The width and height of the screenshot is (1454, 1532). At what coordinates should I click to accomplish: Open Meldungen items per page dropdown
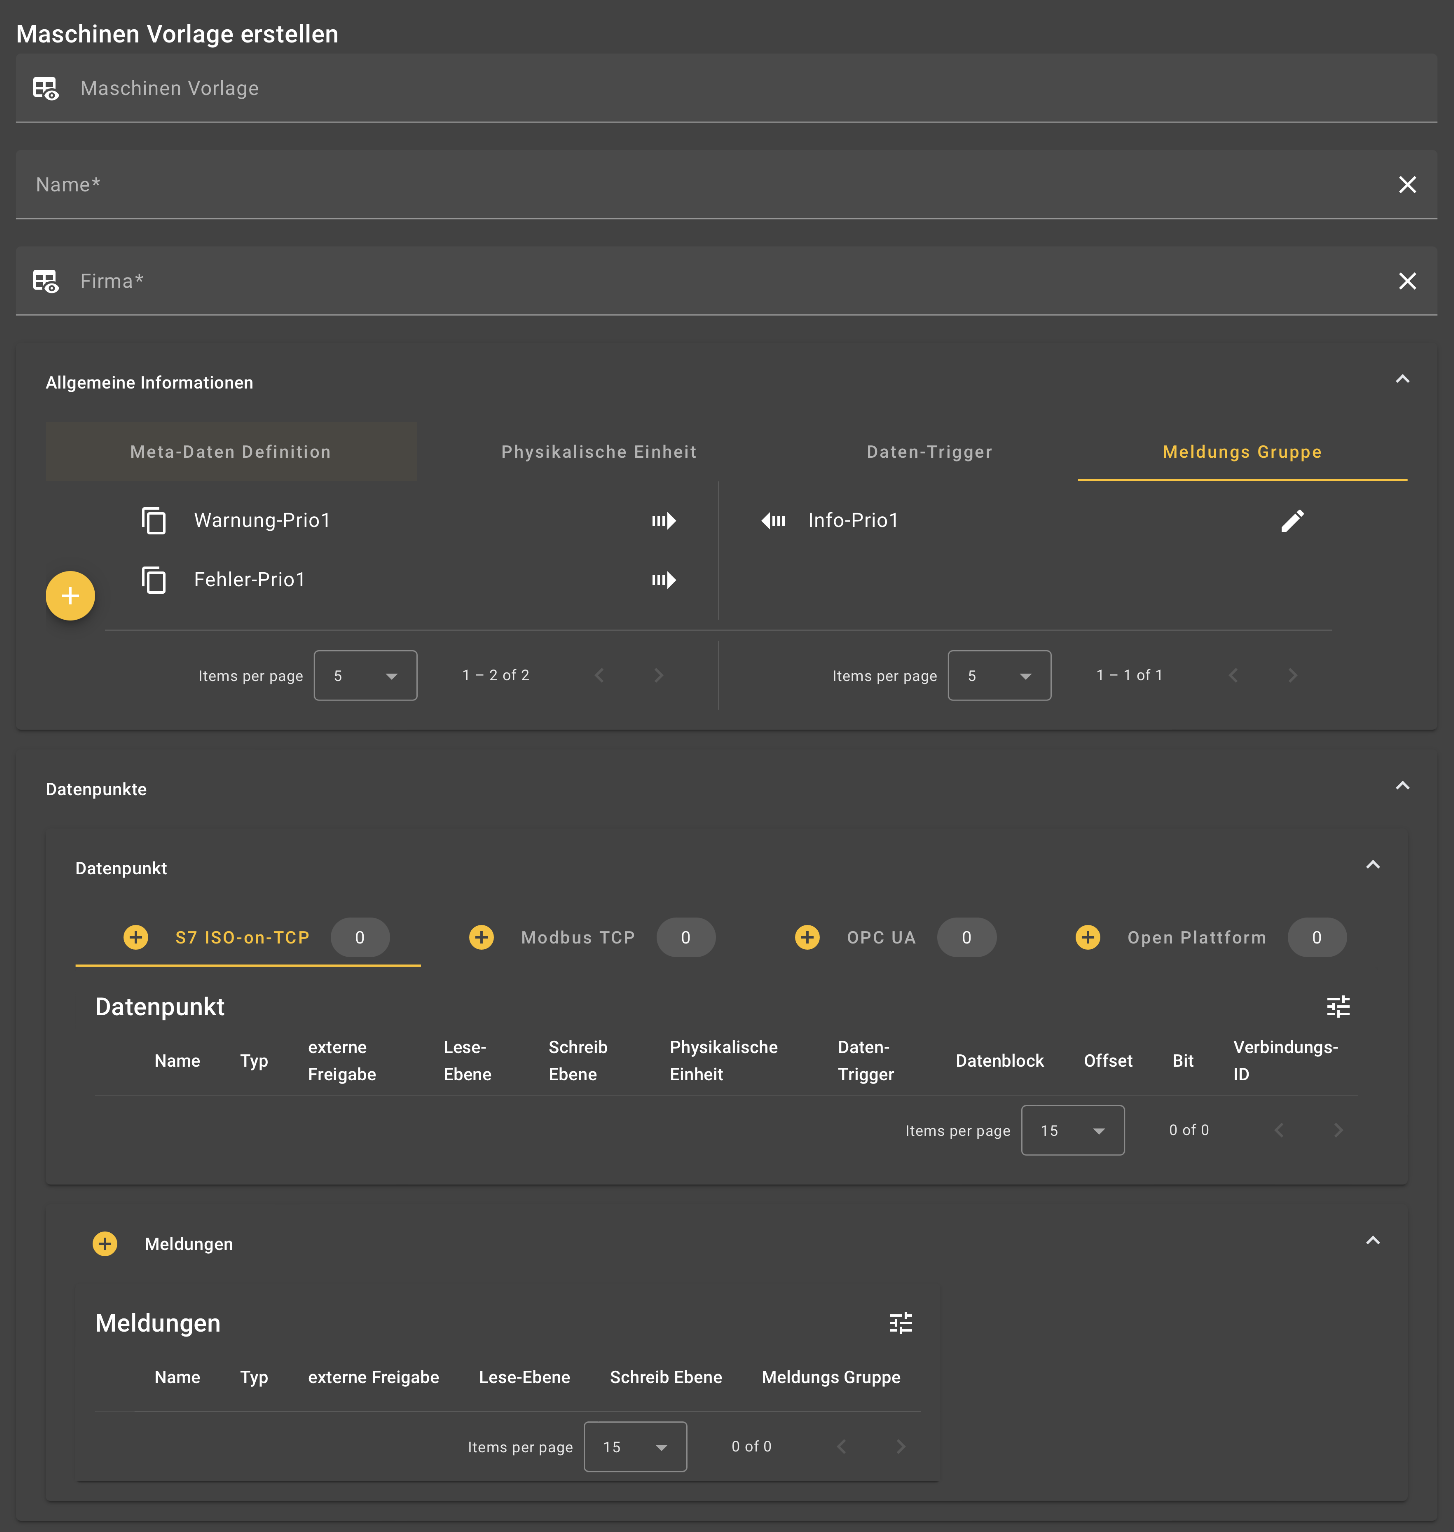(635, 1446)
